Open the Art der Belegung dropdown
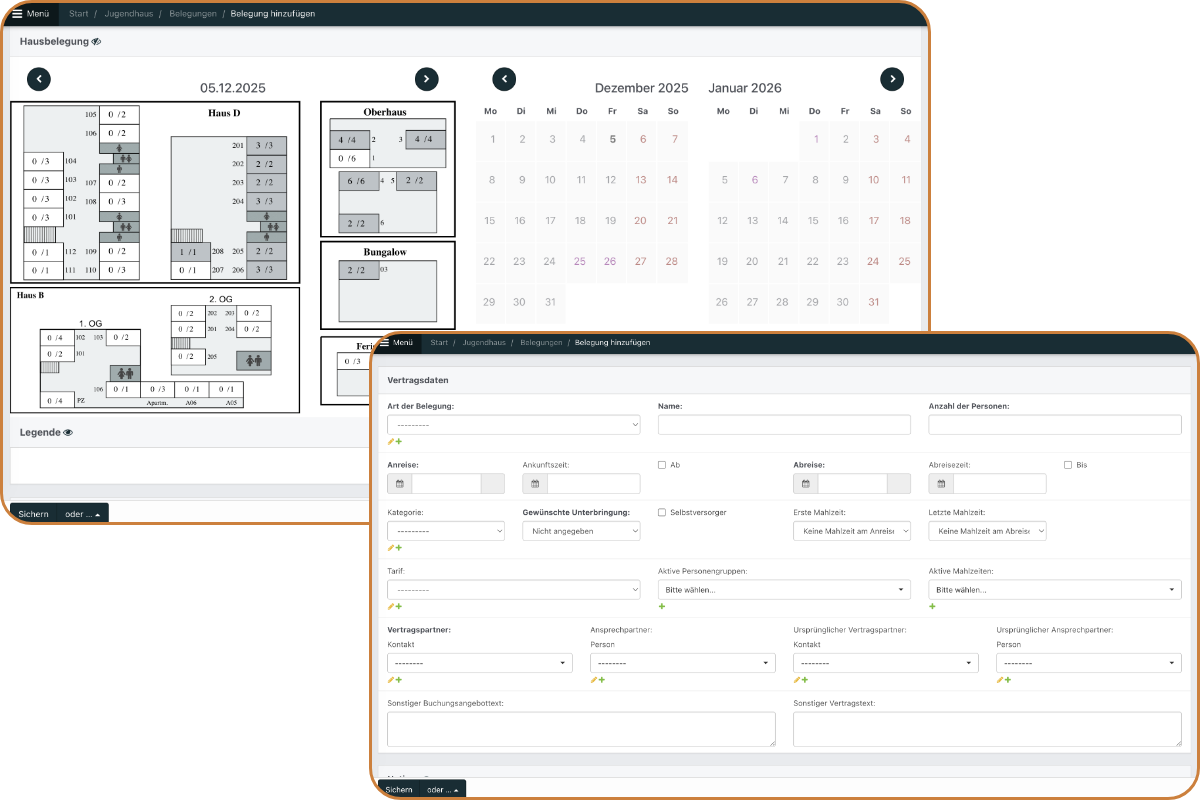This screenshot has width=1200, height=800. click(x=513, y=425)
